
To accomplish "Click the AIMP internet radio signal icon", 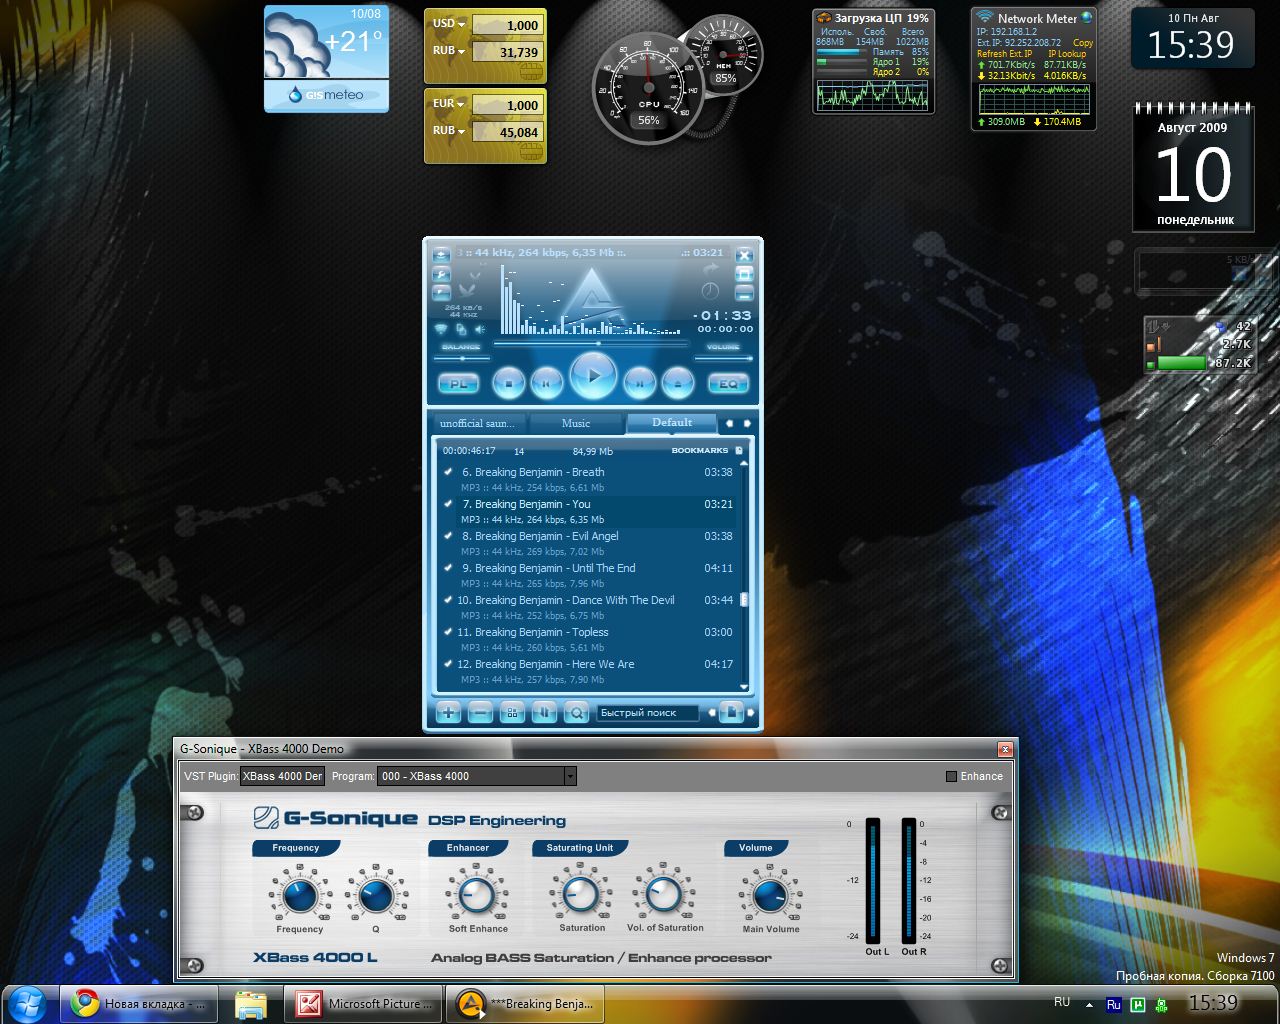I will click(x=441, y=329).
